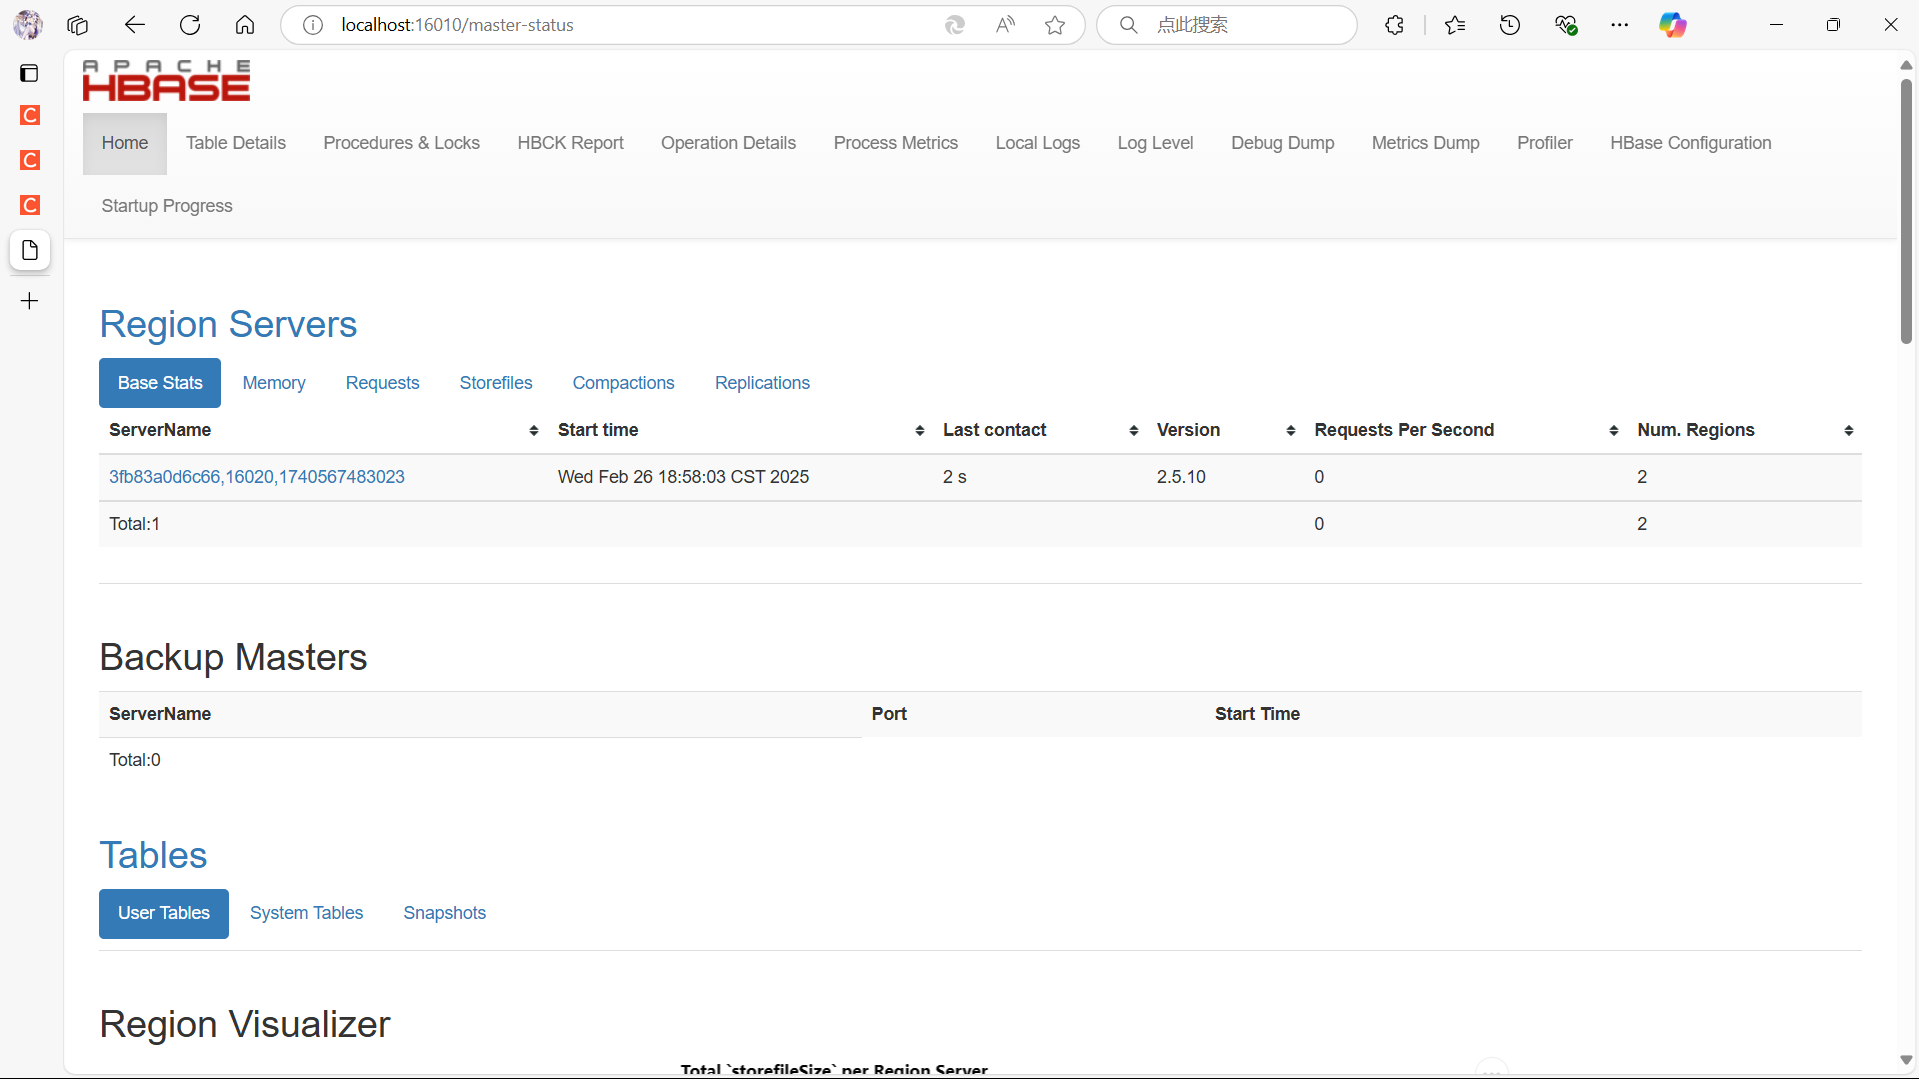1919x1079 pixels.
Task: Click the refresh icon in address bar
Action: pos(955,25)
